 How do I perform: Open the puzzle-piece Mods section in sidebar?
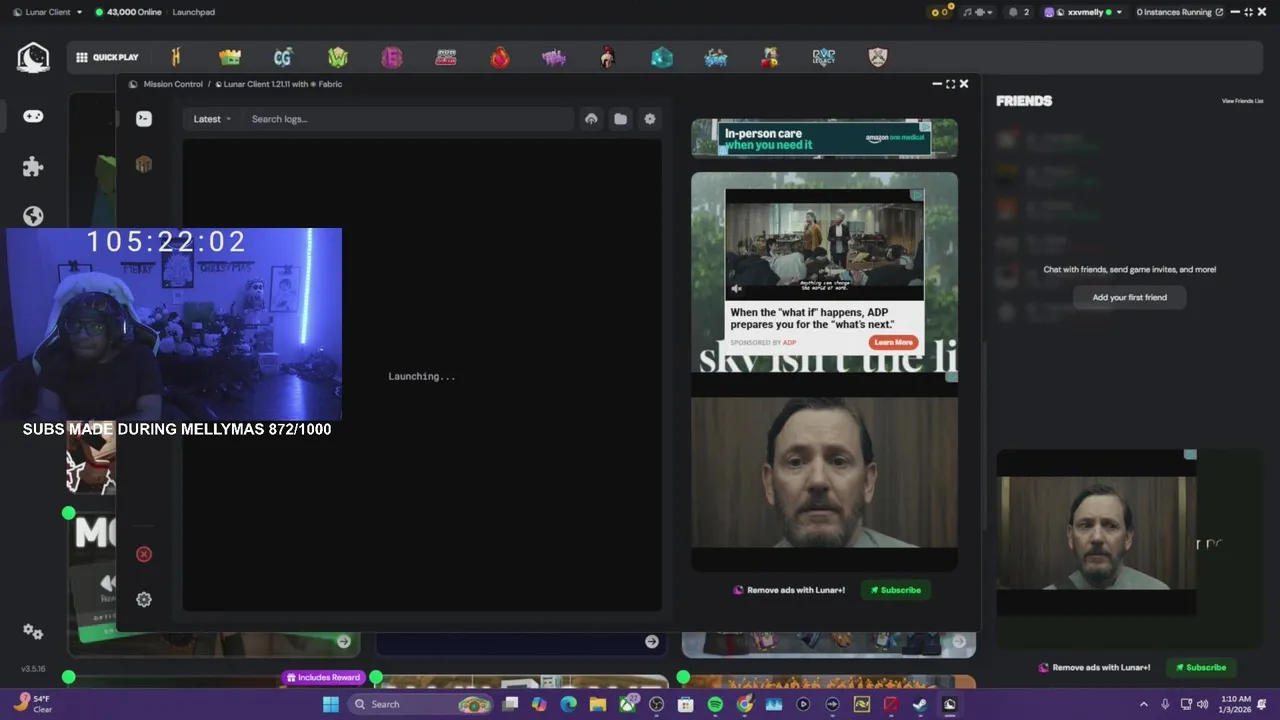(x=33, y=167)
